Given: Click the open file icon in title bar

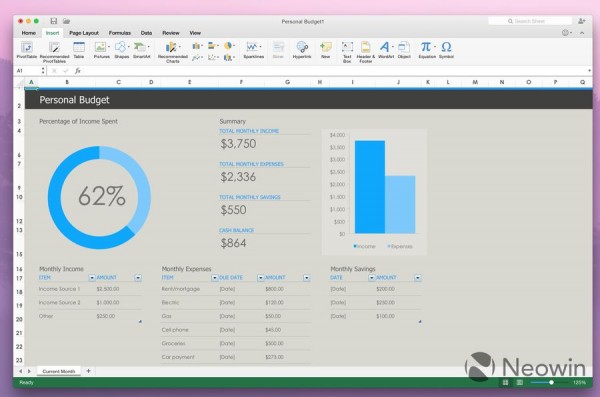Looking at the screenshot, I should coord(66,21).
